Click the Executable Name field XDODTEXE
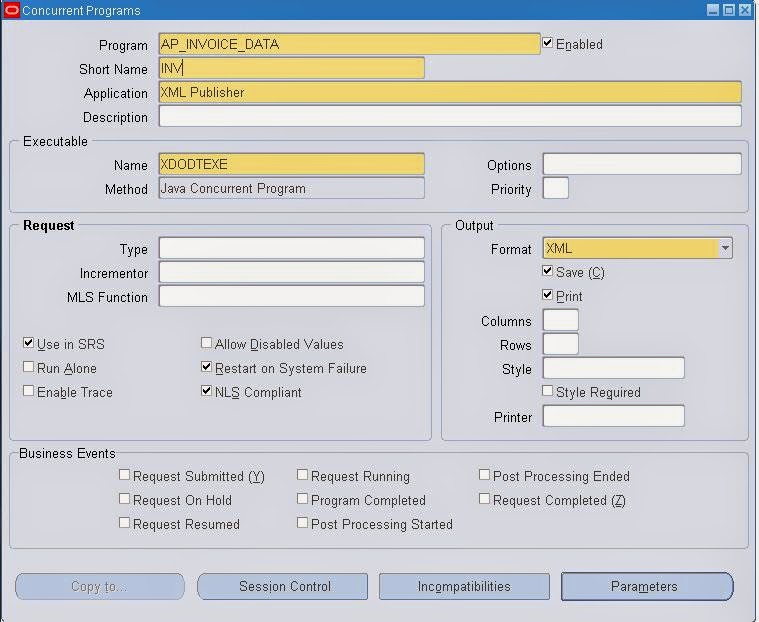Image resolution: width=759 pixels, height=622 pixels. [x=292, y=164]
